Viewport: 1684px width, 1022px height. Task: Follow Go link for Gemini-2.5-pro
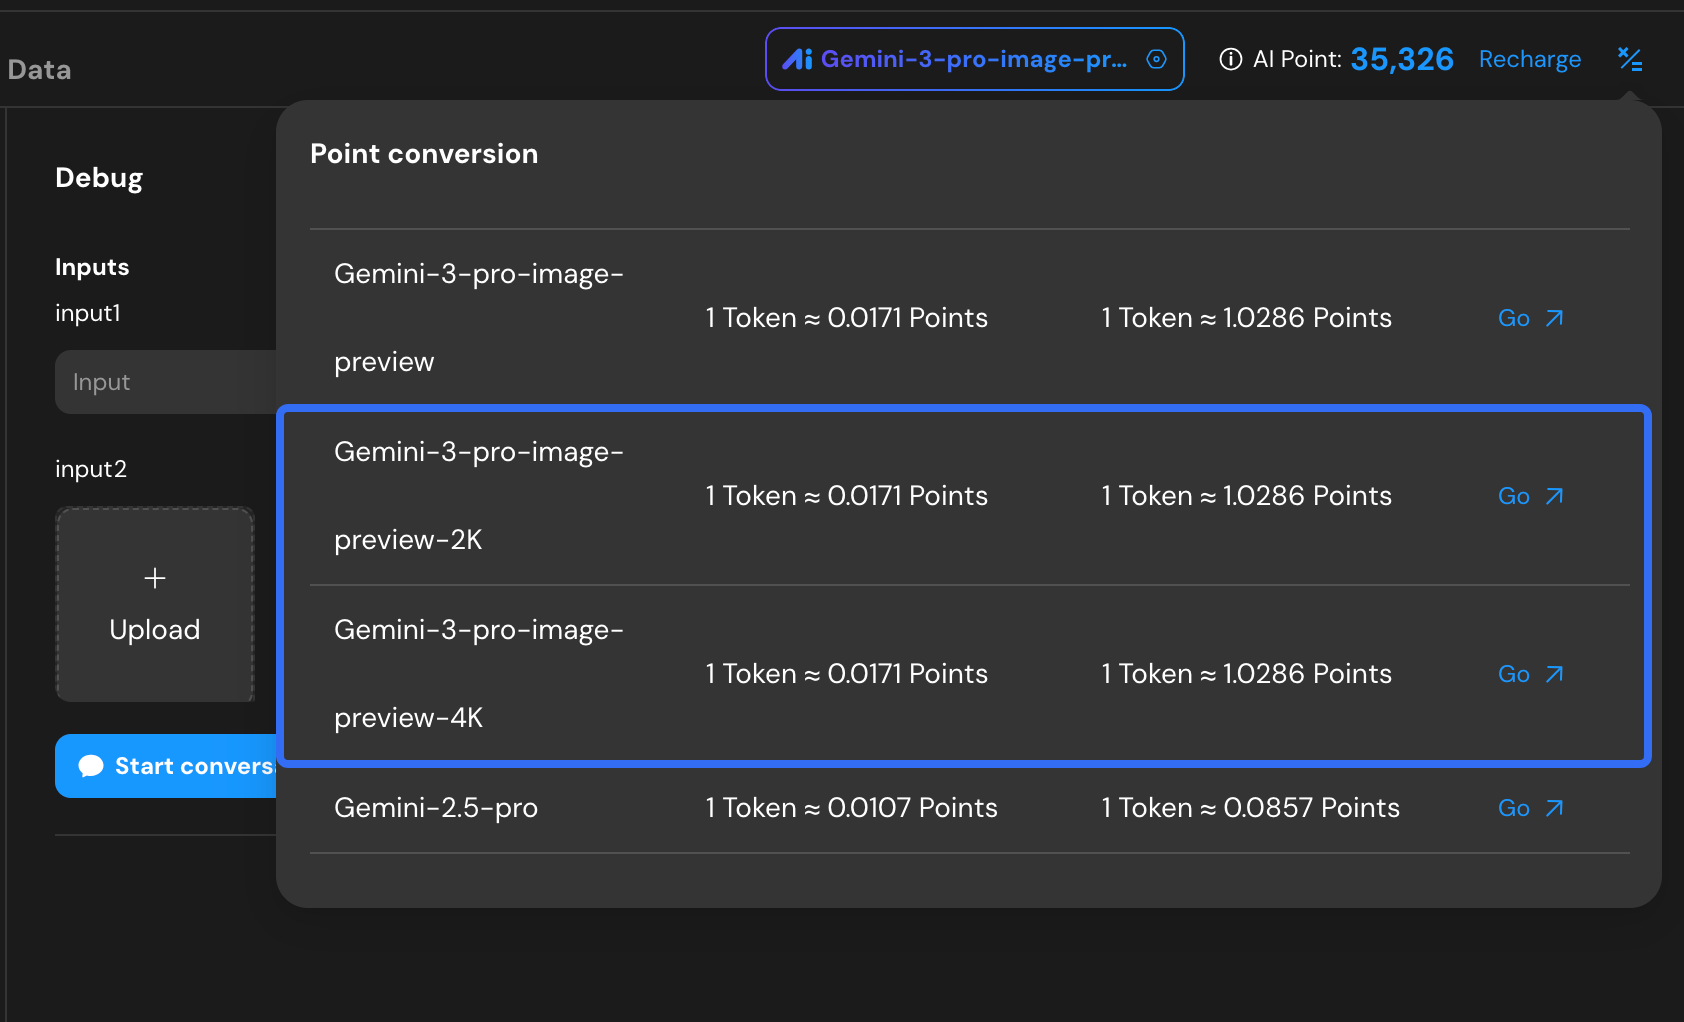(x=1514, y=809)
